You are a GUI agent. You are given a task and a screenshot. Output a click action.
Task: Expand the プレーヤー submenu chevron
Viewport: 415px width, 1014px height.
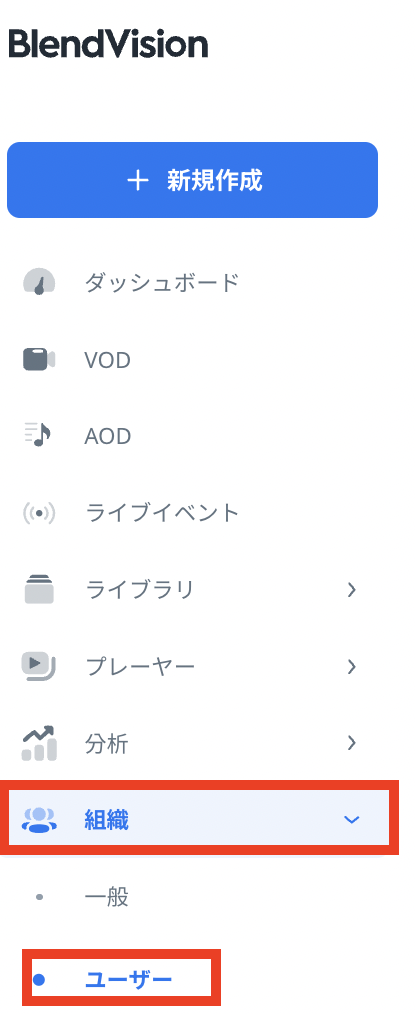(352, 667)
